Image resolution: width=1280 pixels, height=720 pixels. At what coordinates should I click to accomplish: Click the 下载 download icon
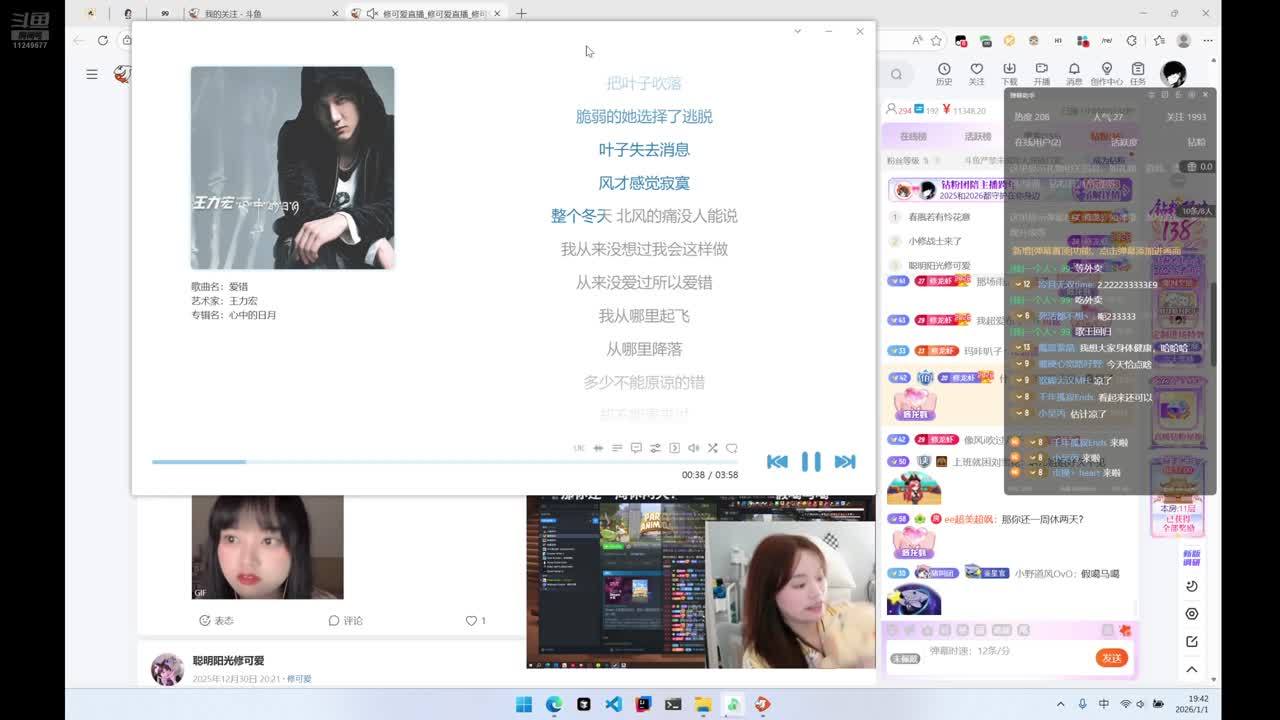point(1009,74)
